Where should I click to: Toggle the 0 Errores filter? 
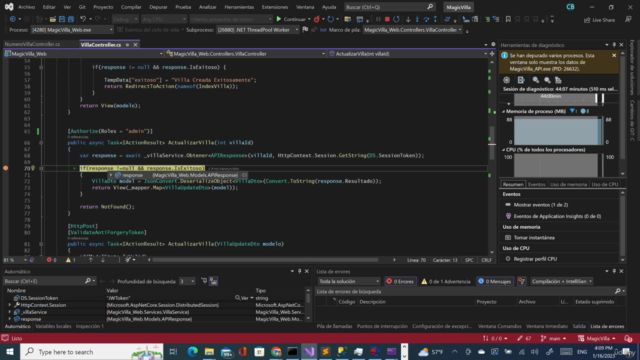pos(400,281)
